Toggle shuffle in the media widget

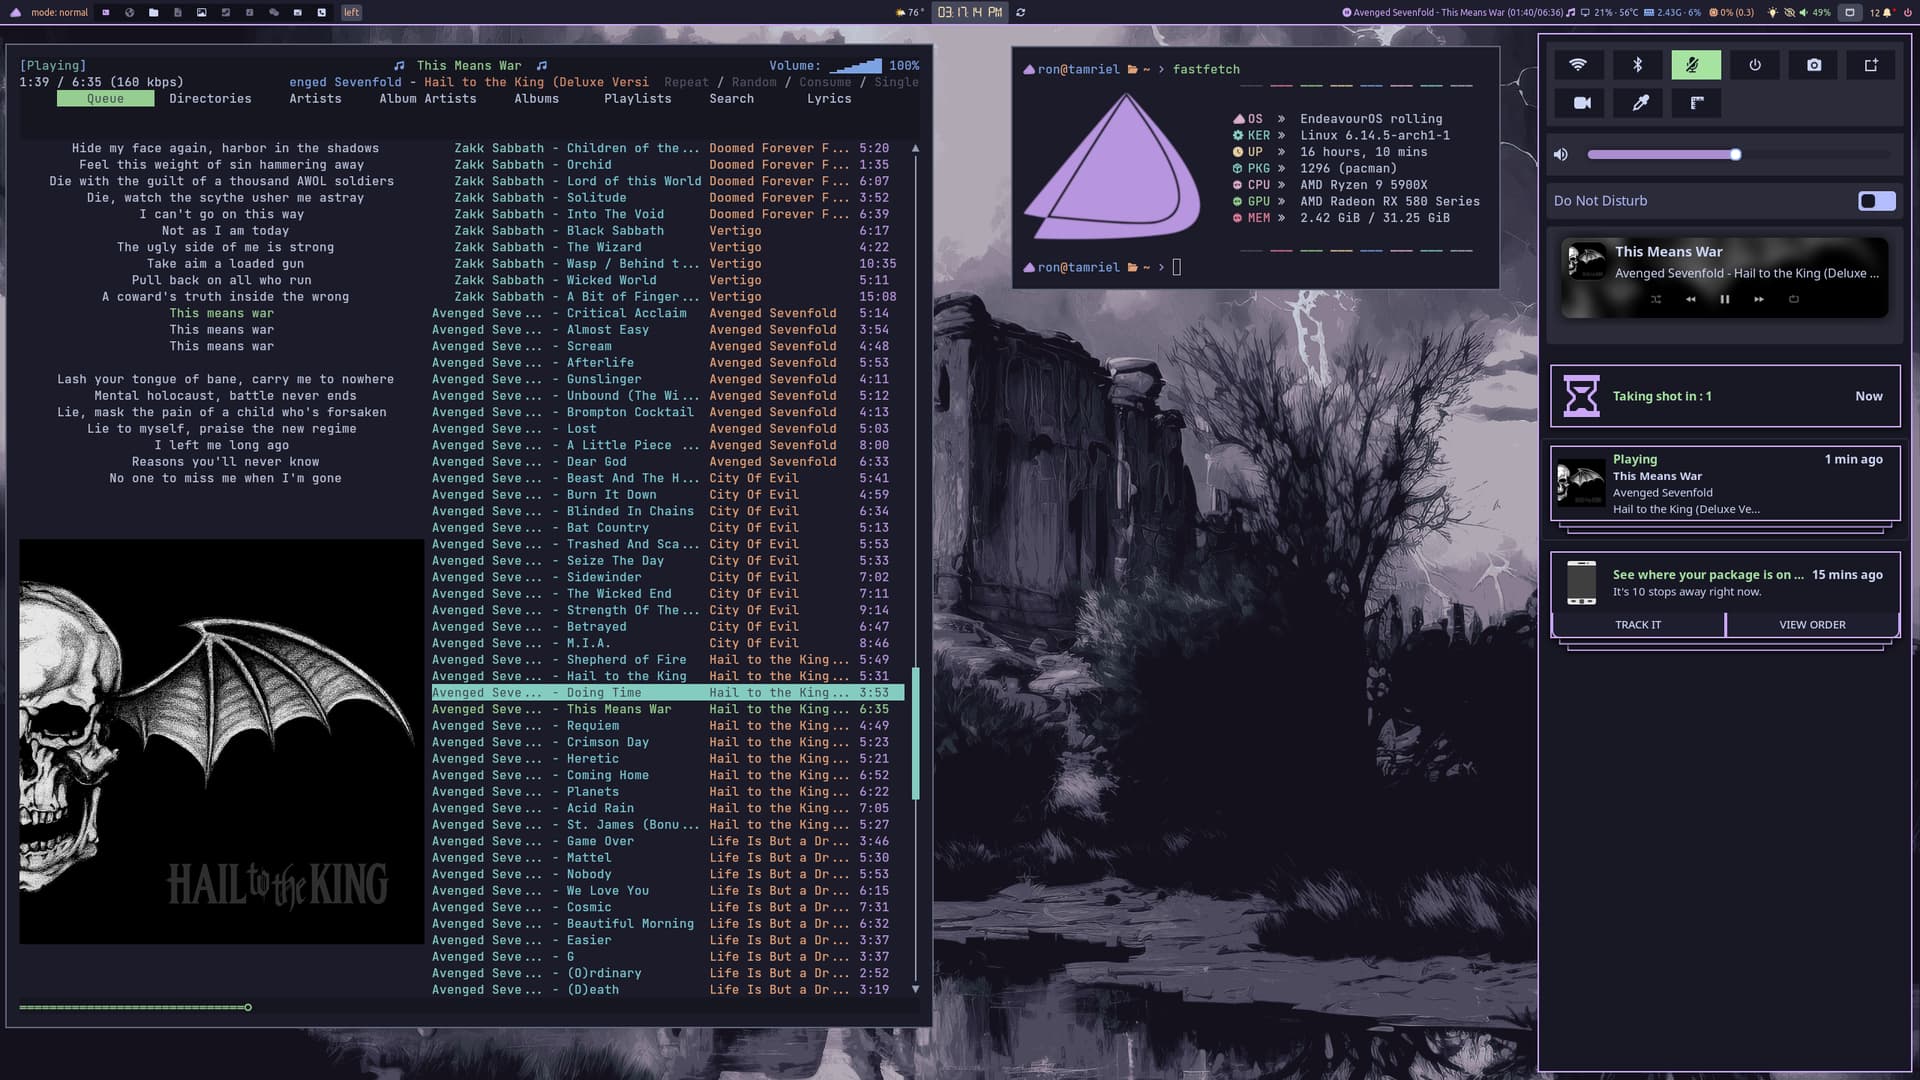pyautogui.click(x=1656, y=299)
